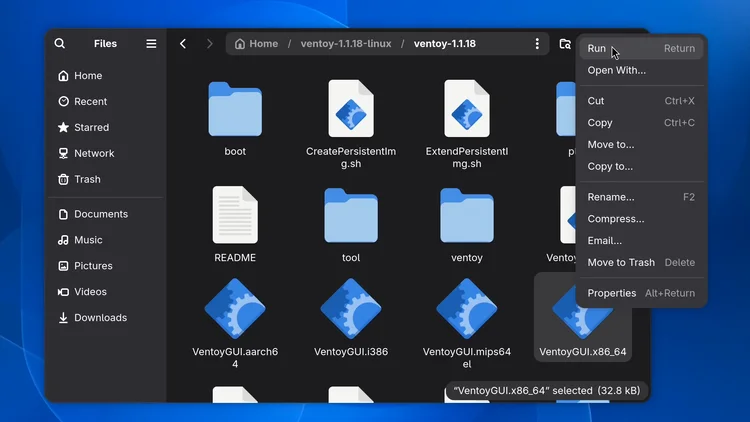Open Trash in the sidebar
This screenshot has height=422, width=750.
click(x=105, y=179)
